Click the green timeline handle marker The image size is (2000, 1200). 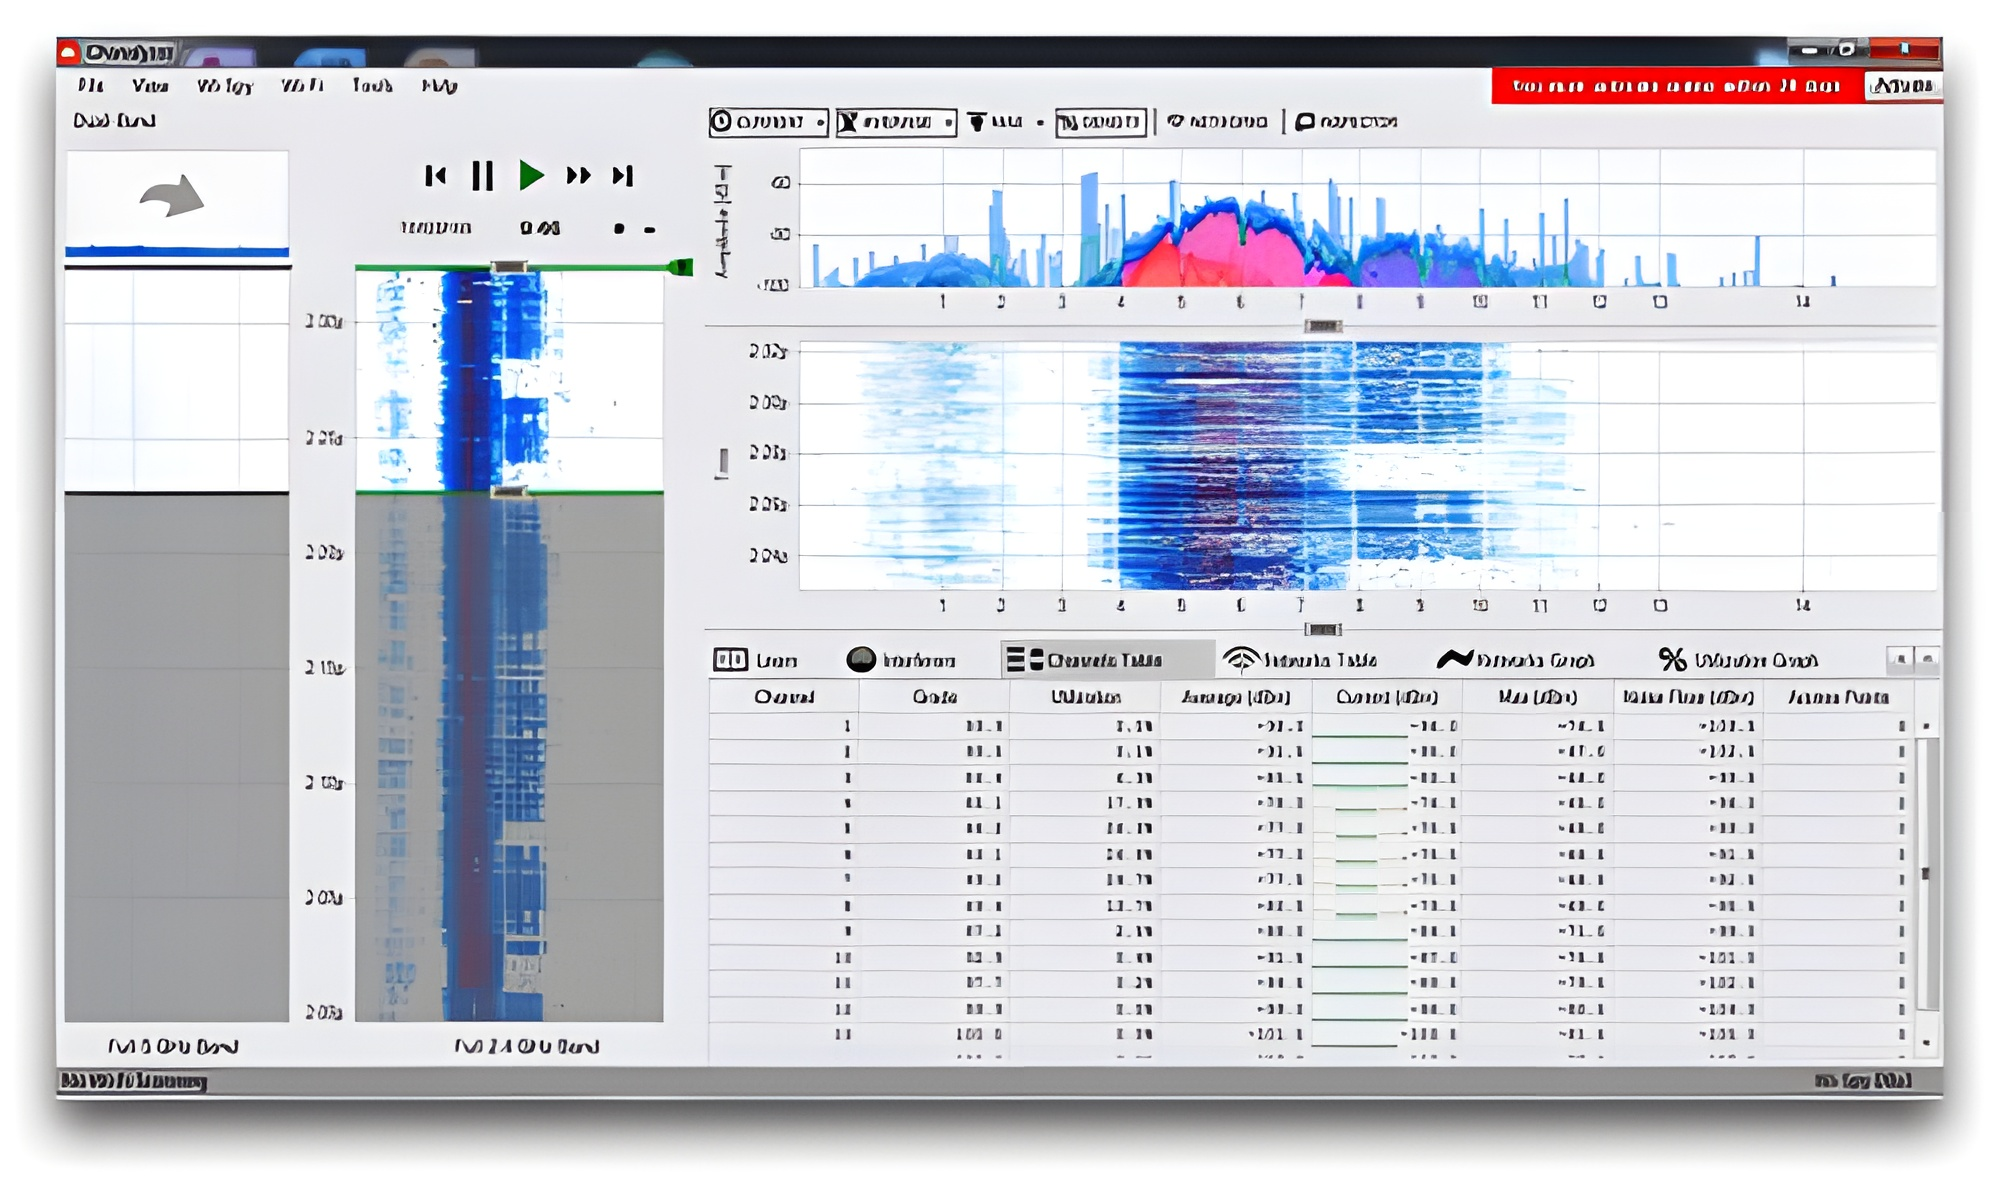[x=682, y=267]
